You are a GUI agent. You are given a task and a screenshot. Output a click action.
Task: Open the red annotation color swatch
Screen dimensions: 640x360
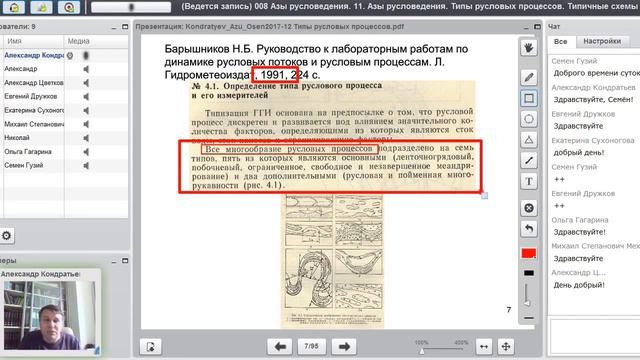pyautogui.click(x=529, y=253)
